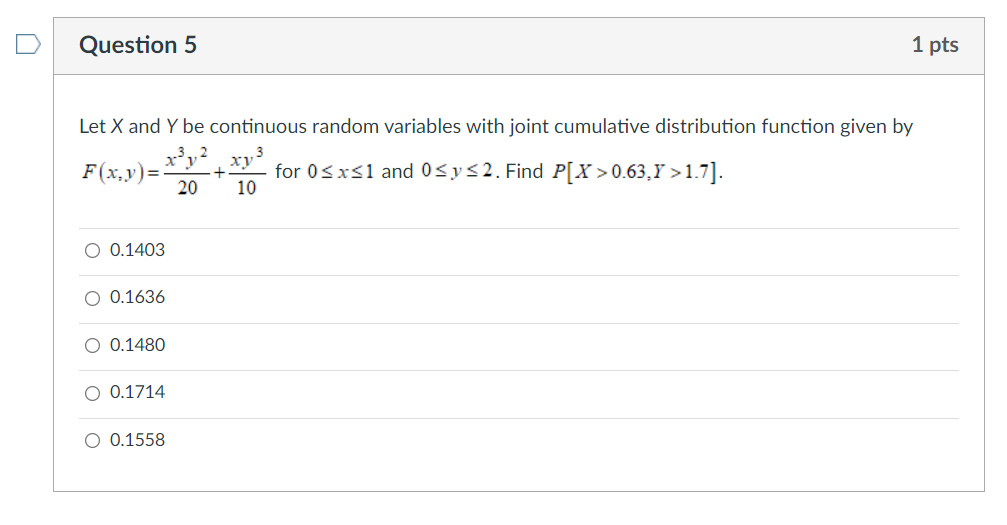Select the radio button for 0.1403

[x=92, y=251]
